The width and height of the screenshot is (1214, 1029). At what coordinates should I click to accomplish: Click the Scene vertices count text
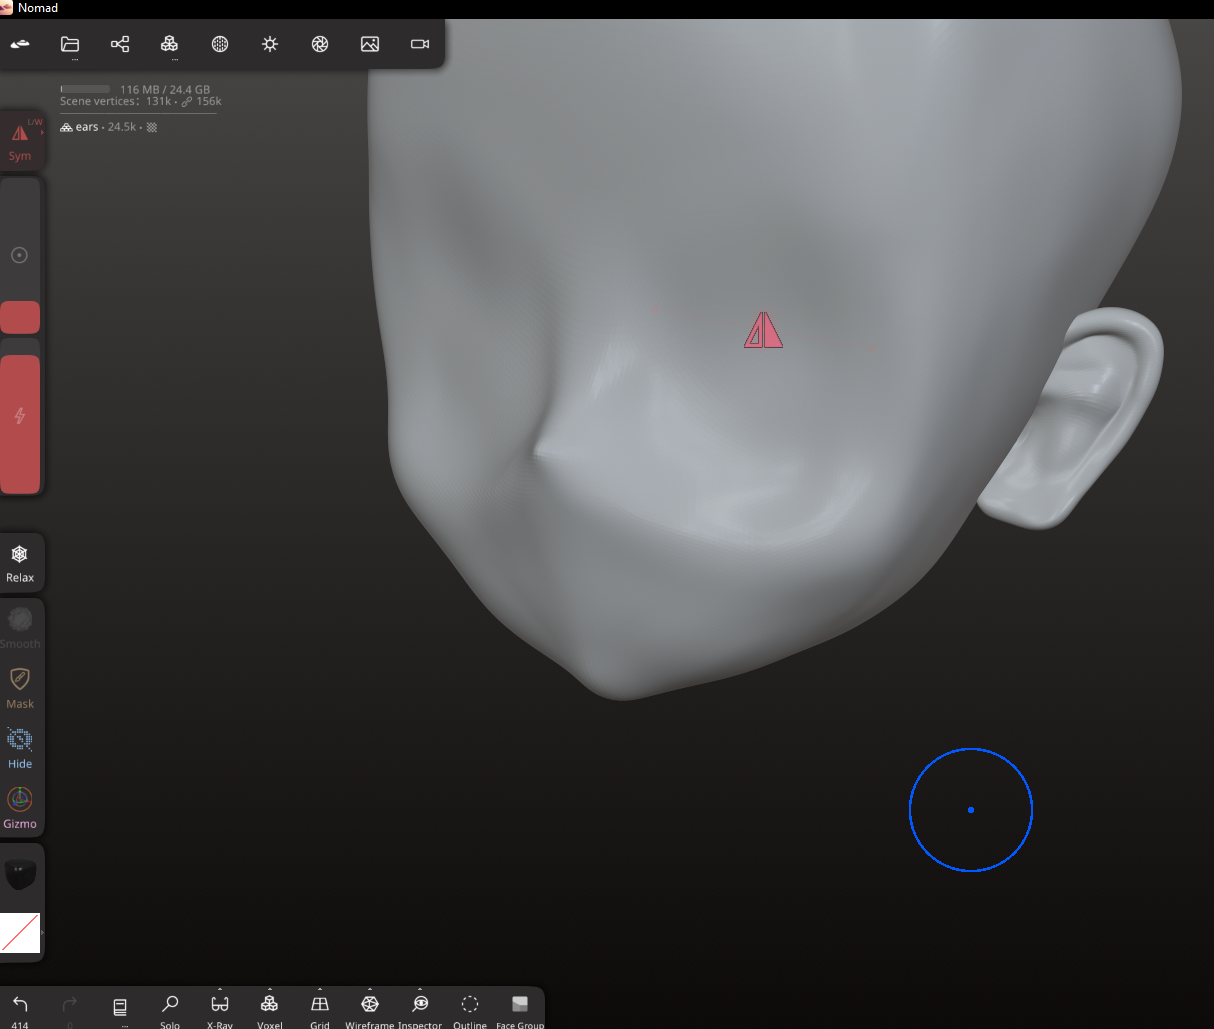pyautogui.click(x=115, y=101)
